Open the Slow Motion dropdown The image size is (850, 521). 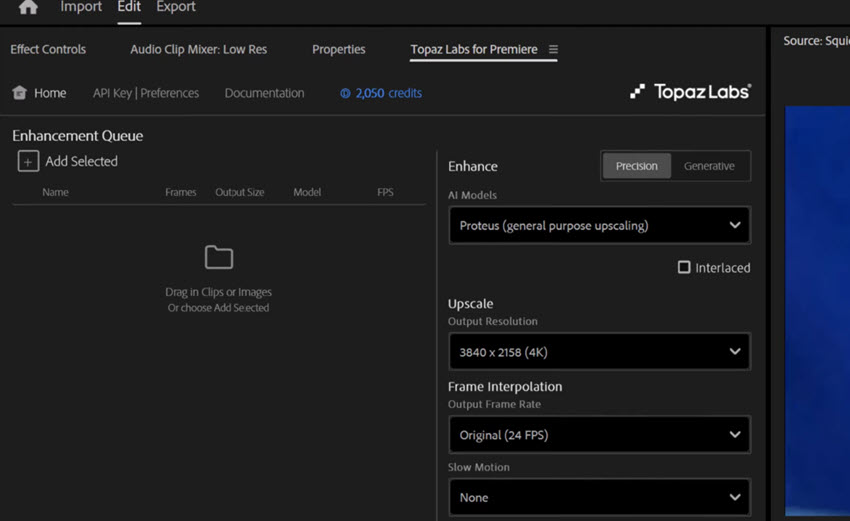click(600, 497)
